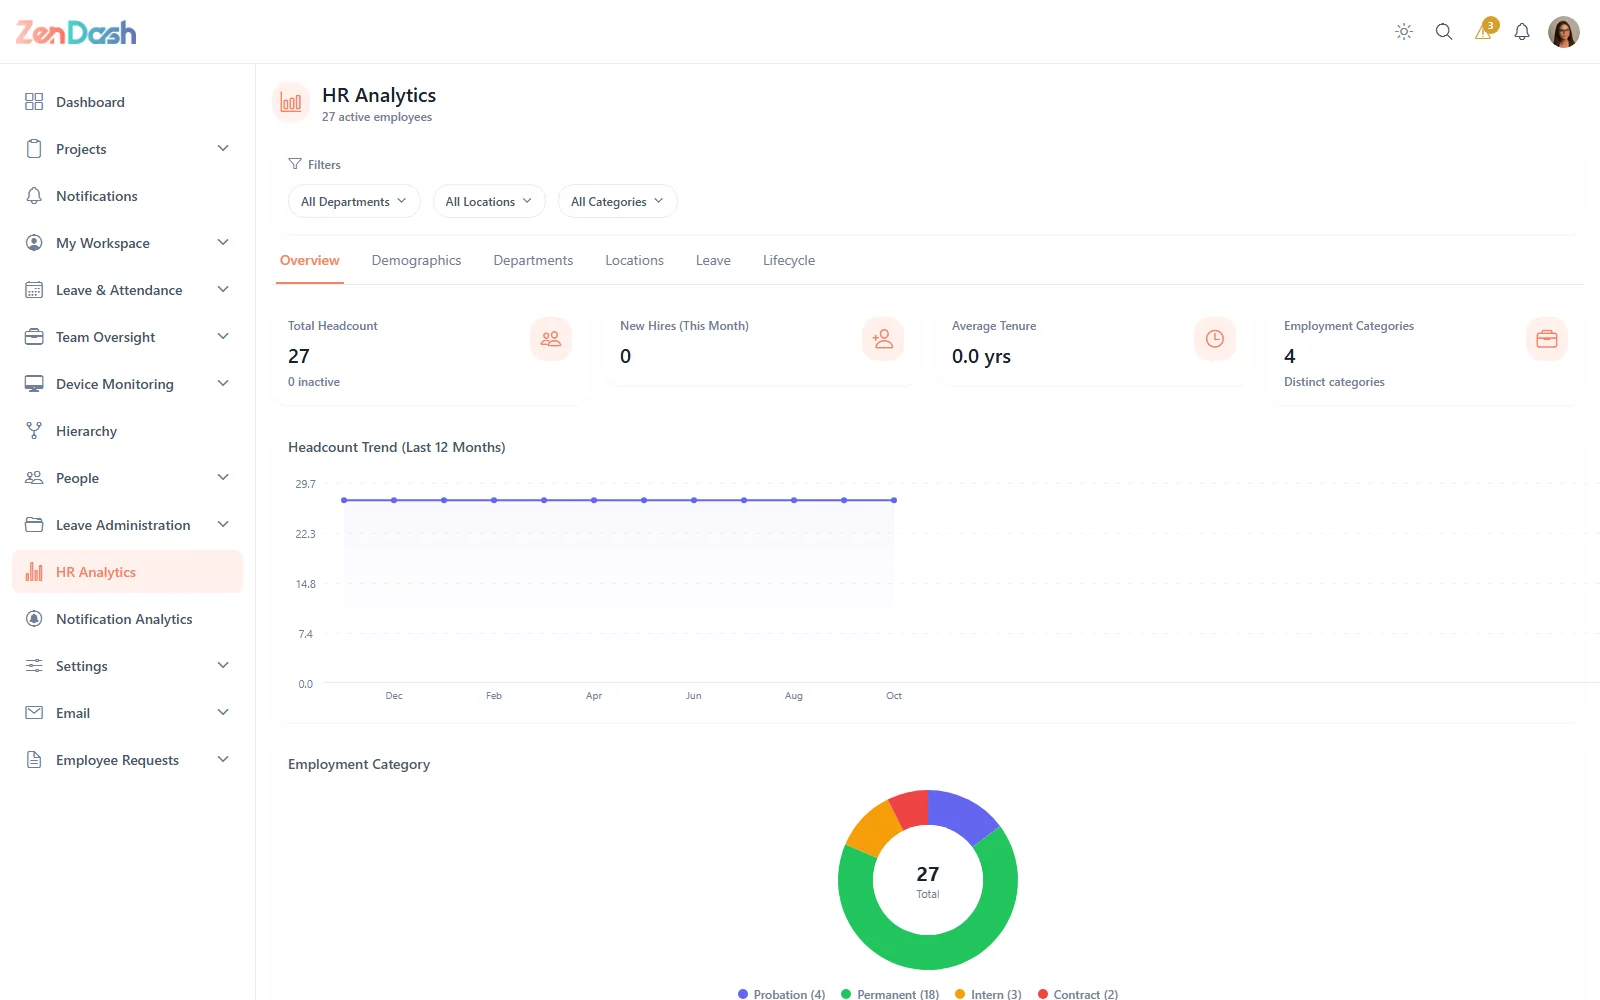Open the All Categories dropdown
Viewport: 1600px width, 1000px height.
tap(618, 201)
